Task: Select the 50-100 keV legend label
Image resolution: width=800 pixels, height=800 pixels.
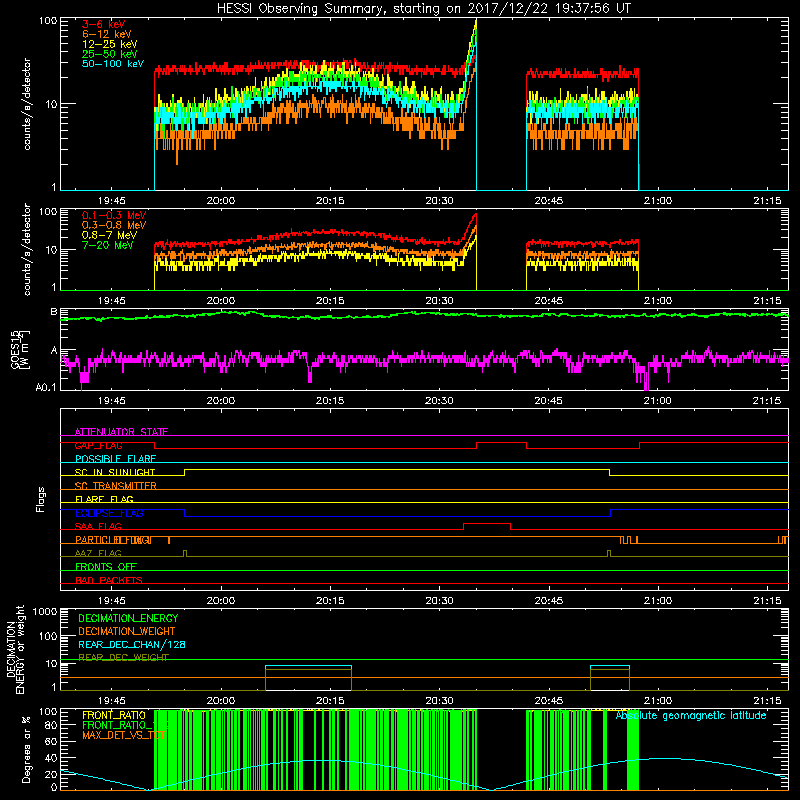Action: click(x=113, y=64)
